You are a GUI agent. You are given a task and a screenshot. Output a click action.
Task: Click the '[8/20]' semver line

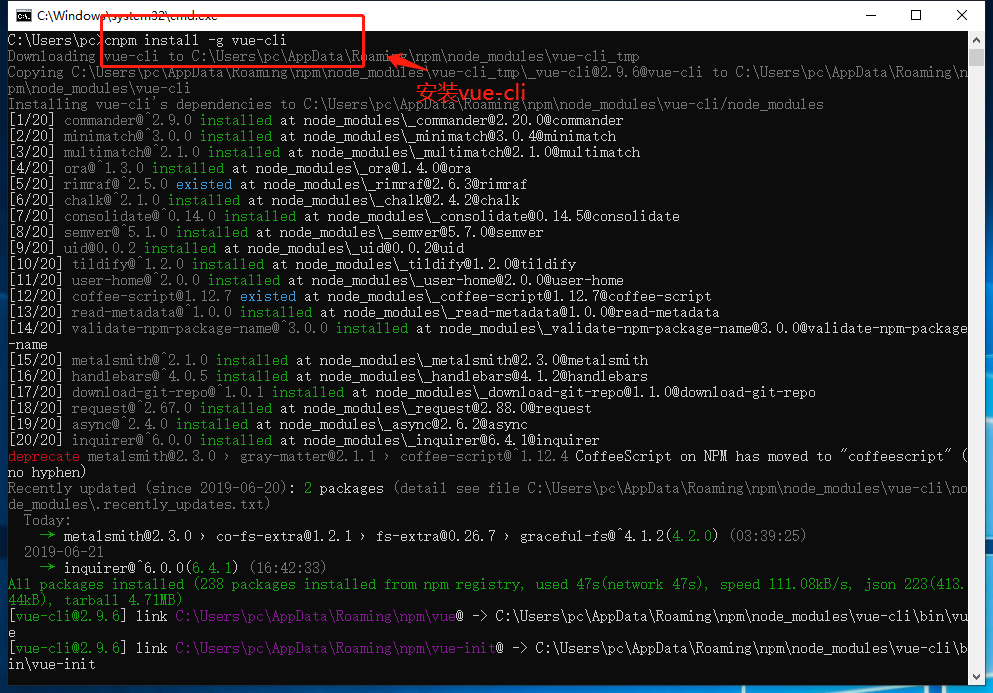(x=276, y=232)
